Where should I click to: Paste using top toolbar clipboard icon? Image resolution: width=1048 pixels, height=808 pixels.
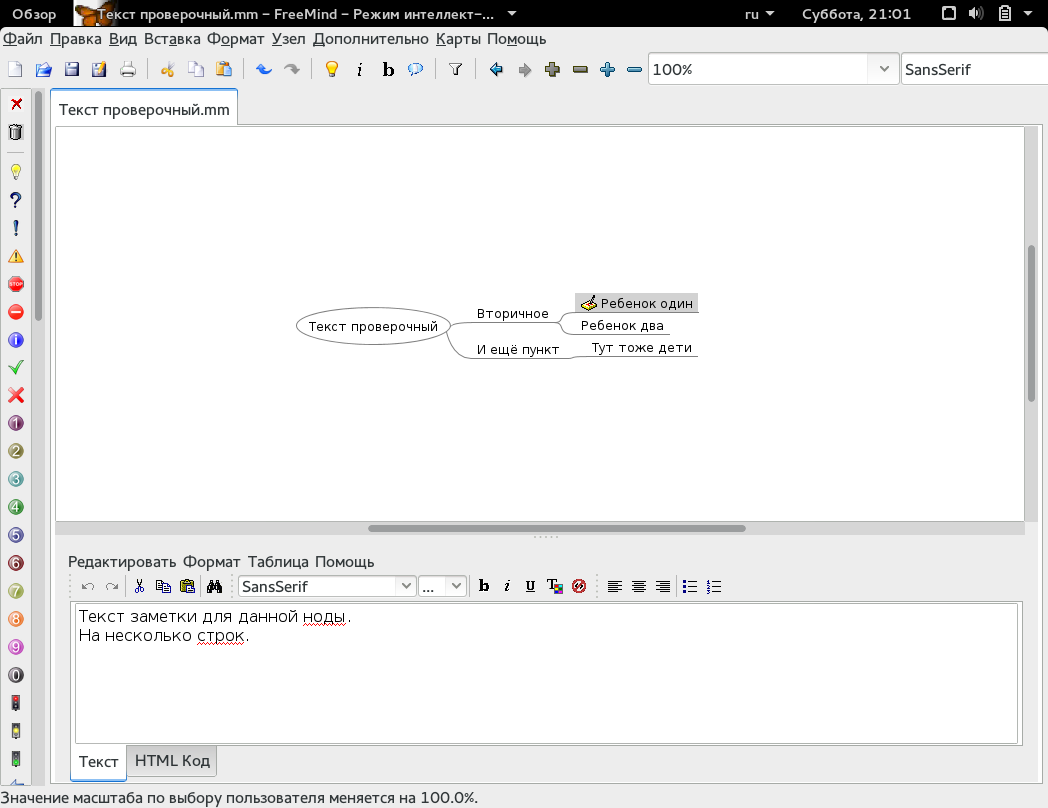(x=223, y=69)
